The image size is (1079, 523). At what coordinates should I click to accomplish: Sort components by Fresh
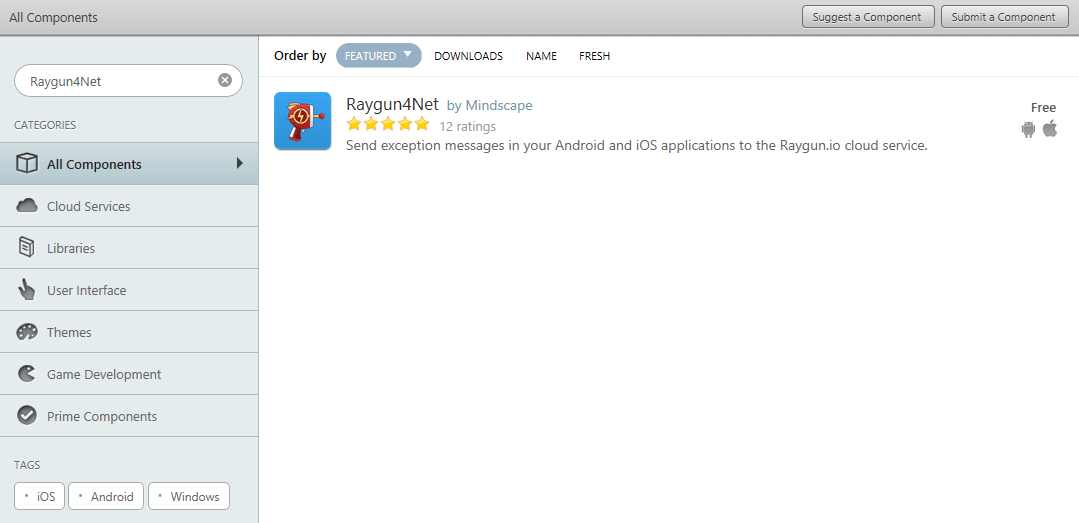coord(595,56)
